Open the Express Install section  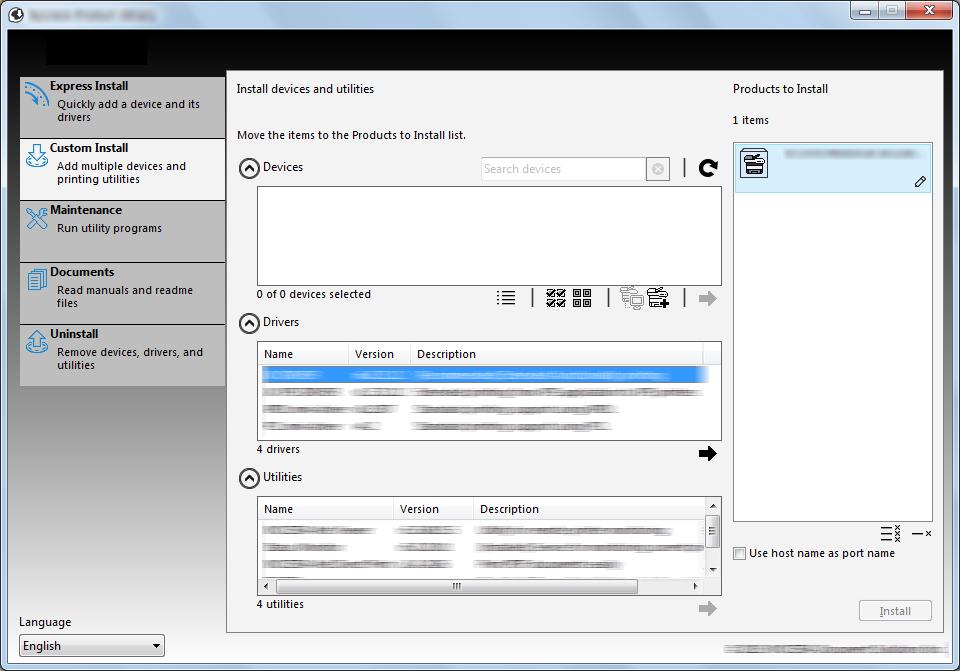122,107
